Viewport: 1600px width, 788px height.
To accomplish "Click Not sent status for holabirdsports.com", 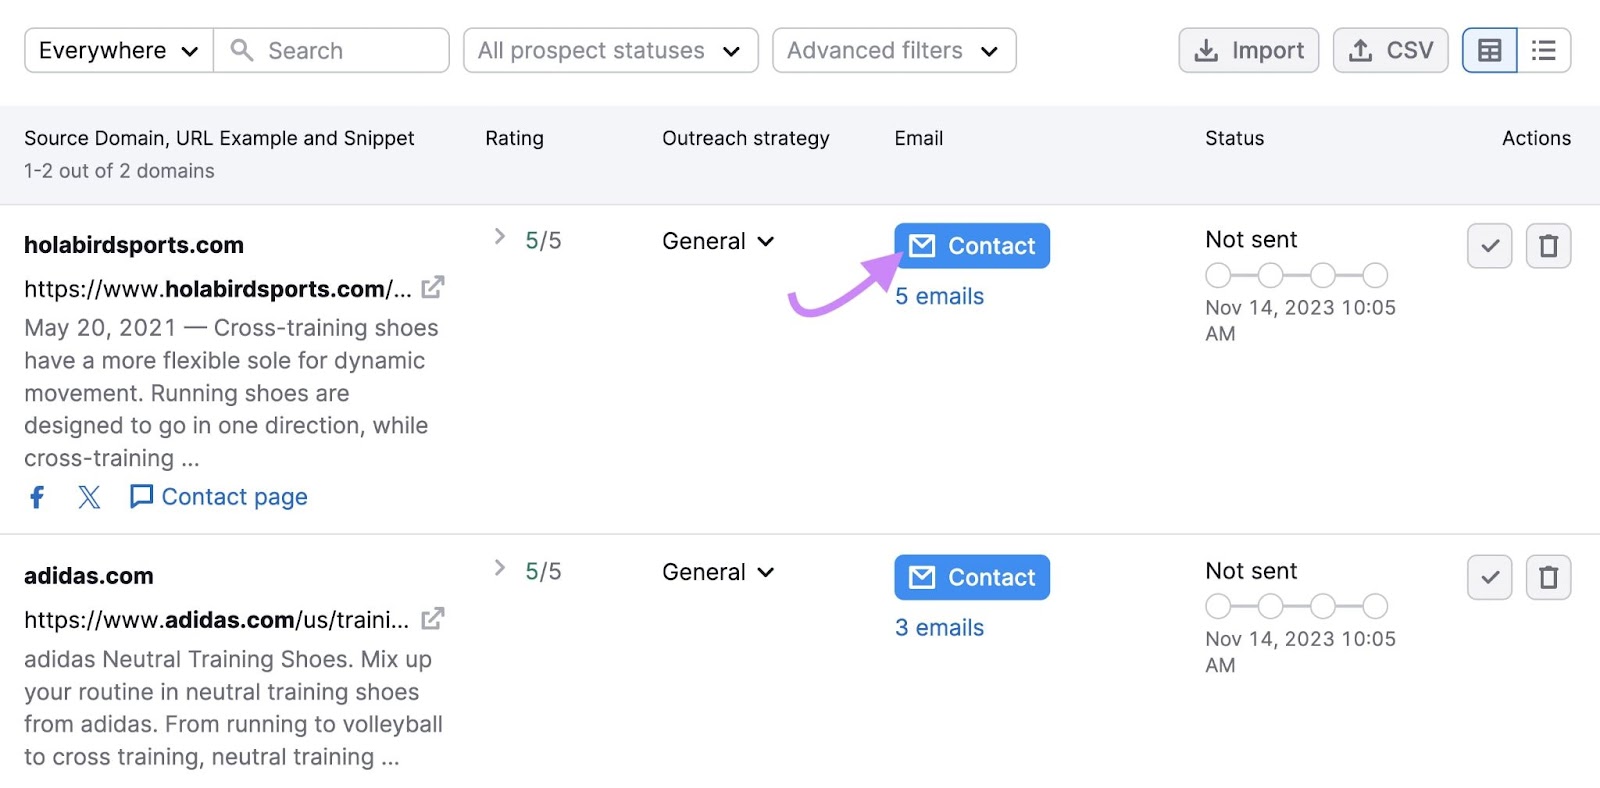I will (x=1251, y=240).
